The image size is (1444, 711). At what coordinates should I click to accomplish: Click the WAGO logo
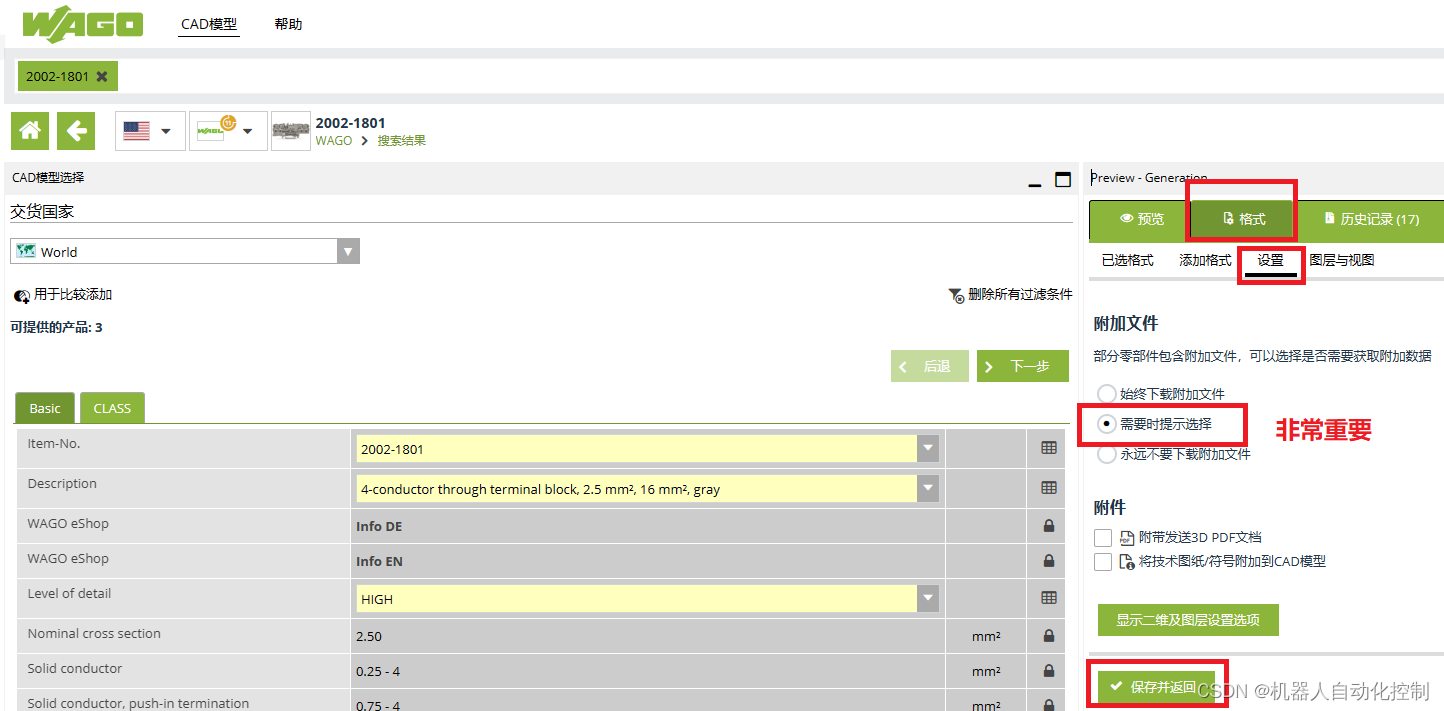pos(83,26)
